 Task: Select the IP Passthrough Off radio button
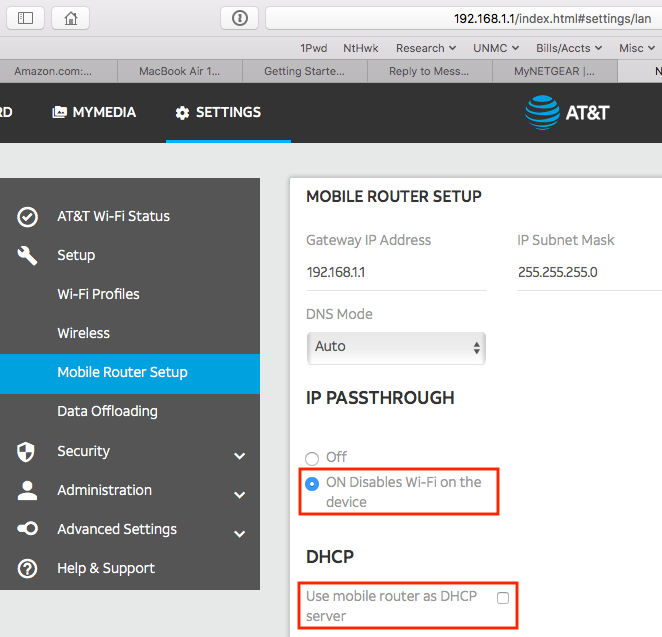click(312, 458)
